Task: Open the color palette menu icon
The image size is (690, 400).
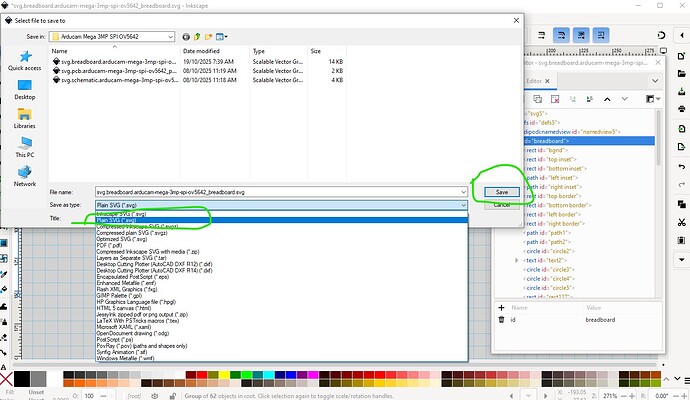Action: (x=686, y=379)
